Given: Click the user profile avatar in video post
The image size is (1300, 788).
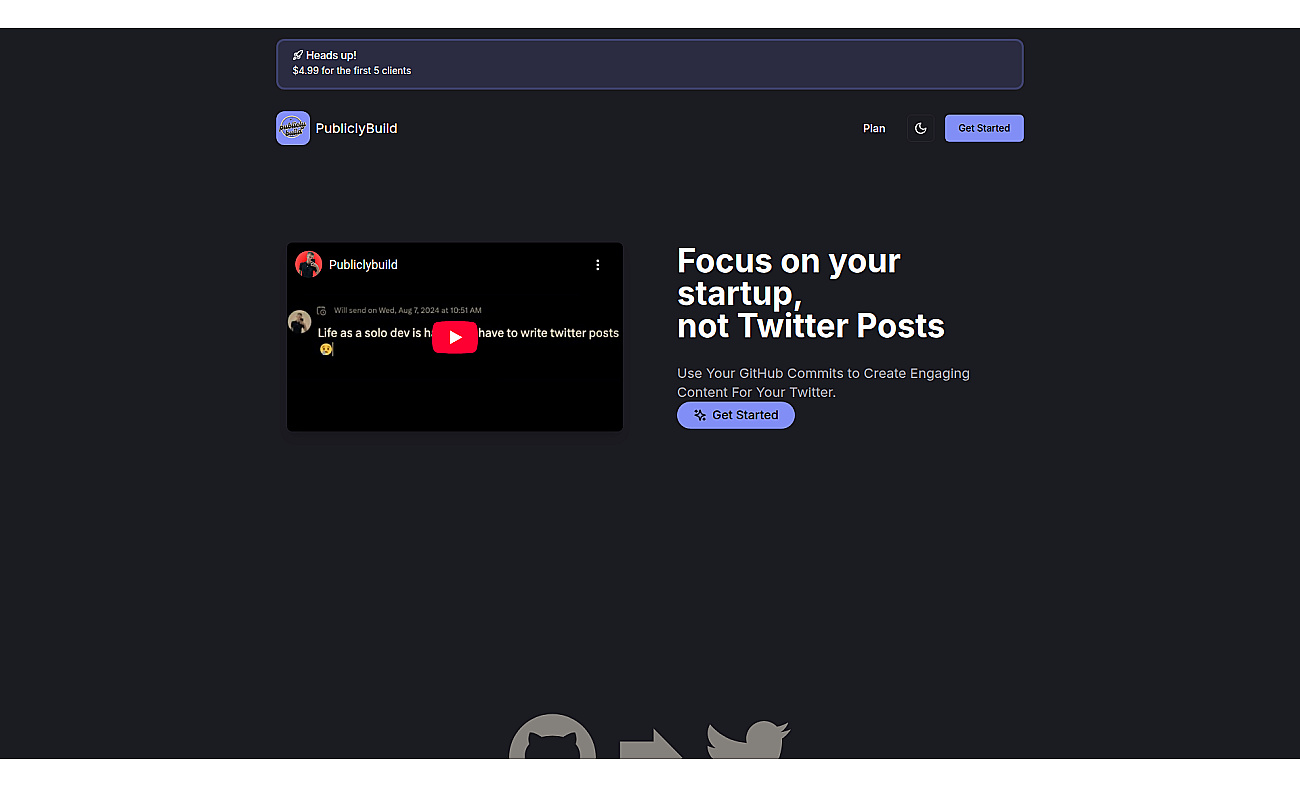Looking at the screenshot, I should click(299, 321).
